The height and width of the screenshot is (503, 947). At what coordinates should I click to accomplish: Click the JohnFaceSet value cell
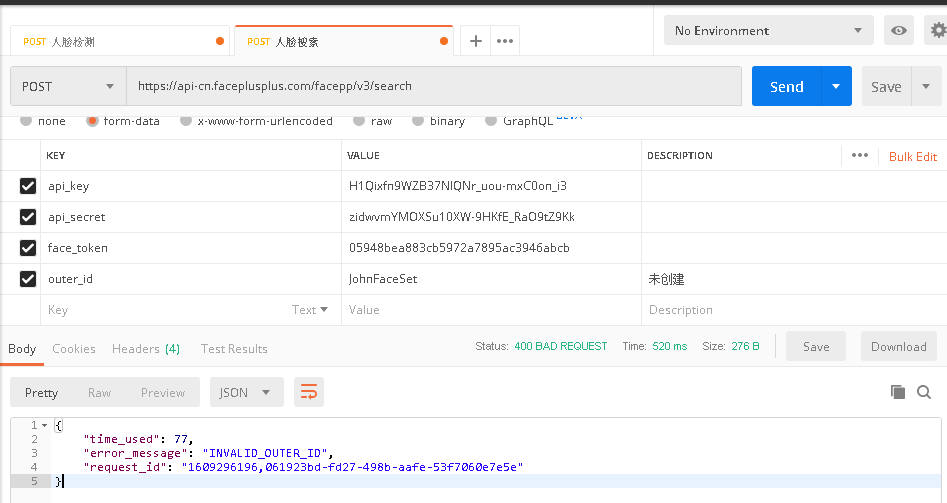tap(491, 278)
